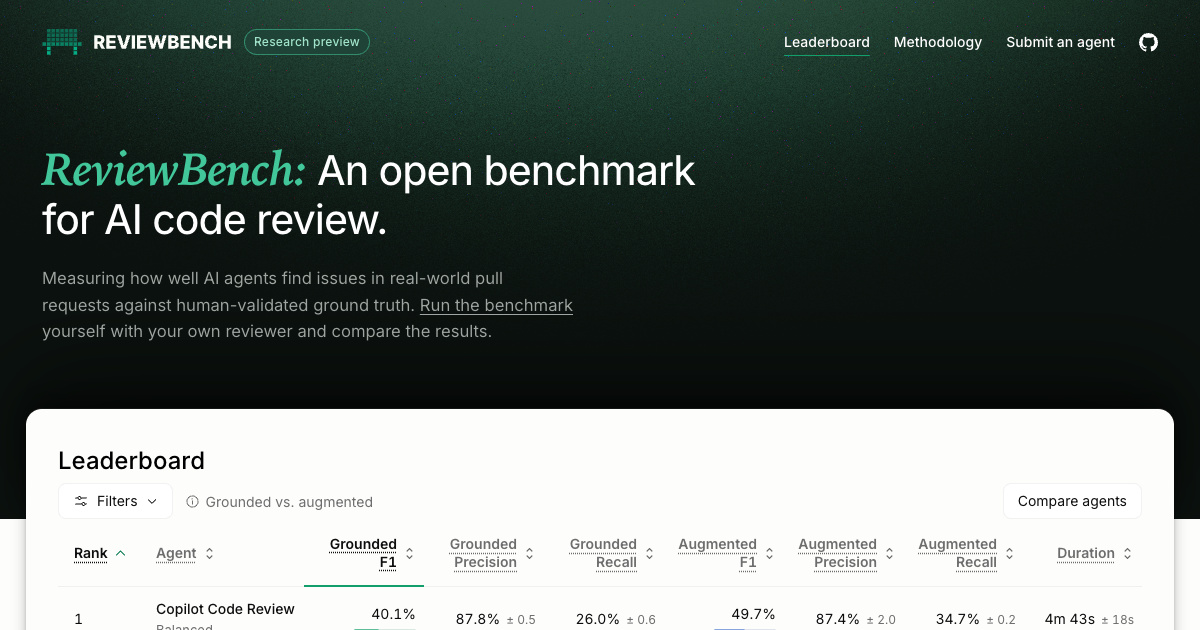Follow the Run the benchmark link

tap(496, 305)
